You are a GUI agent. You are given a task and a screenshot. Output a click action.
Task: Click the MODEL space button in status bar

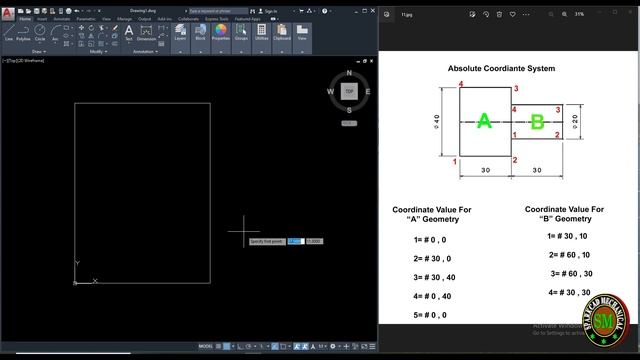tap(206, 347)
